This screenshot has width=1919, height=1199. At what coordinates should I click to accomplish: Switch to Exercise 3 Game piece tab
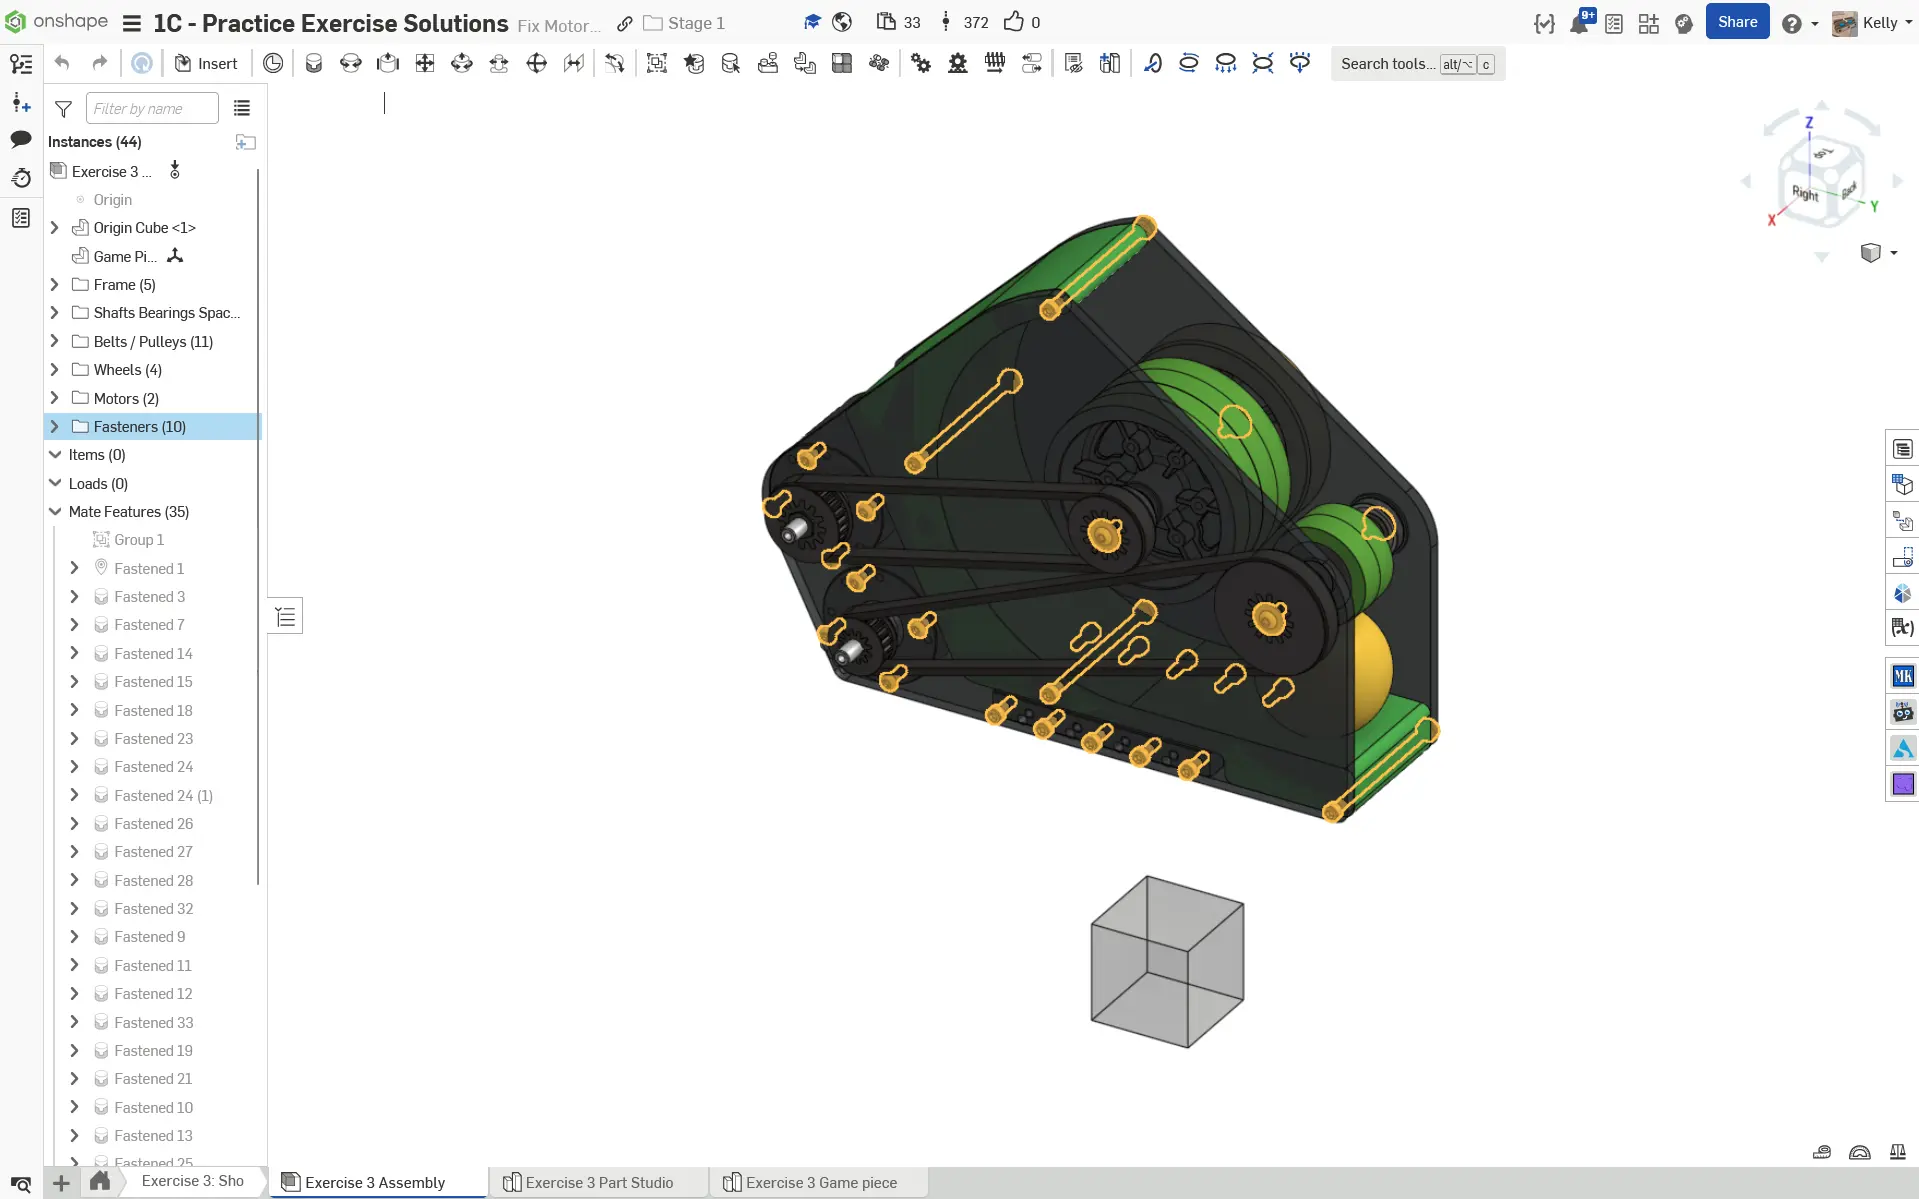point(820,1182)
